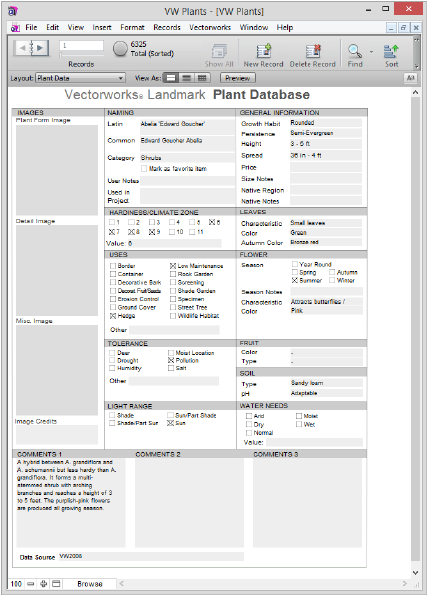Viewport: 428px width, 597px height.
Task: Click the Latin name field
Action: (x=187, y=126)
